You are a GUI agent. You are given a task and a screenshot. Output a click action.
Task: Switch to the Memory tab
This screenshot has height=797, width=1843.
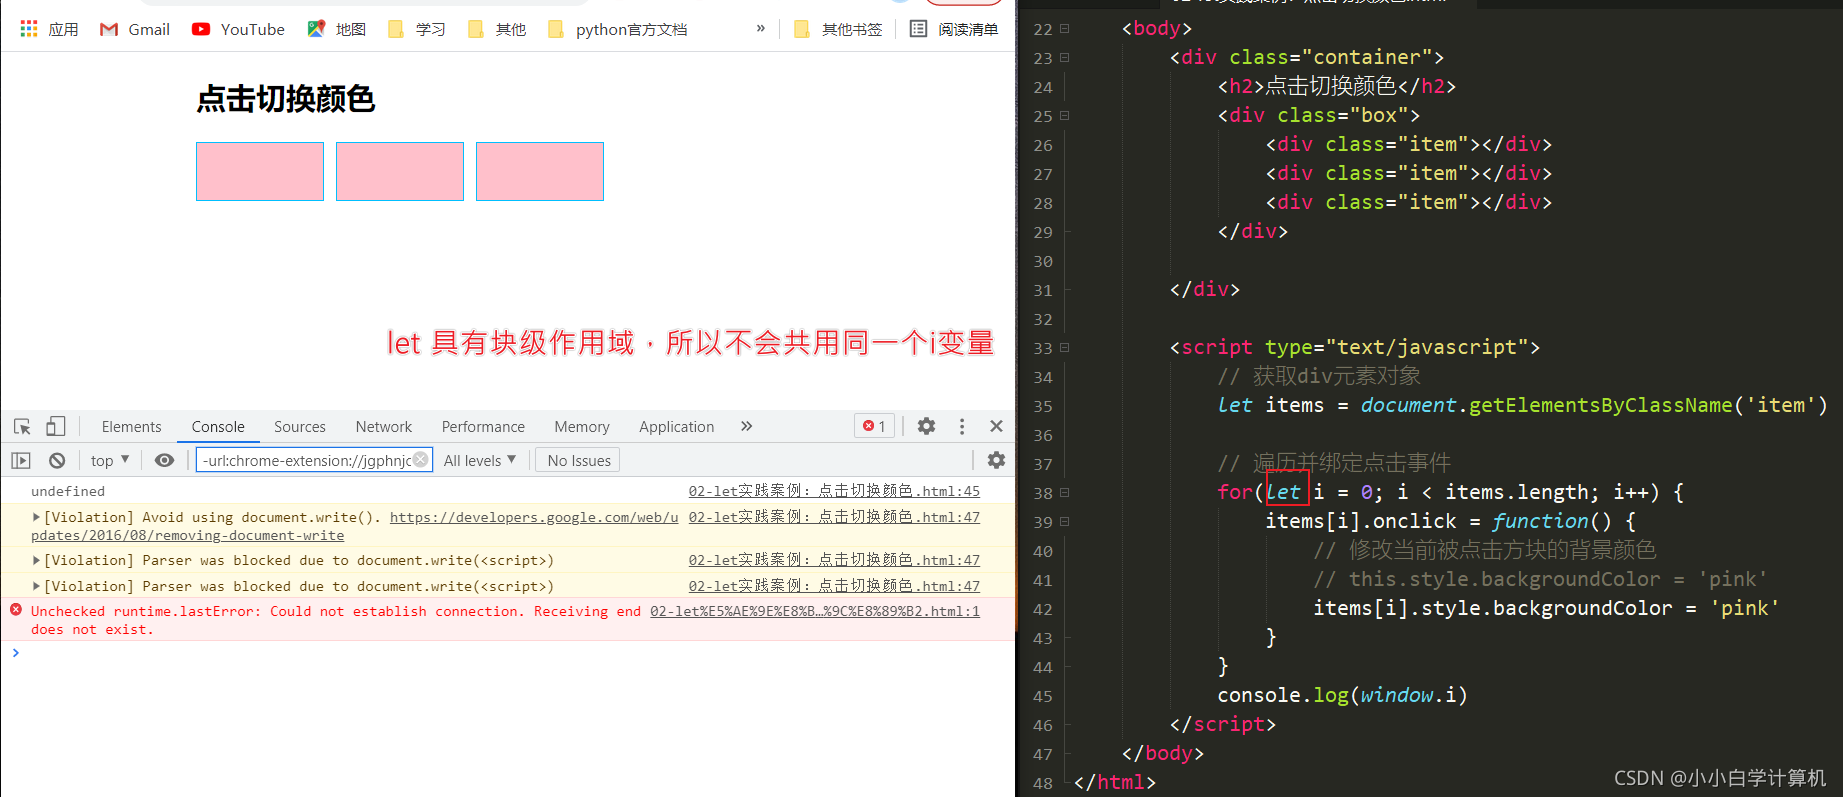coord(582,426)
